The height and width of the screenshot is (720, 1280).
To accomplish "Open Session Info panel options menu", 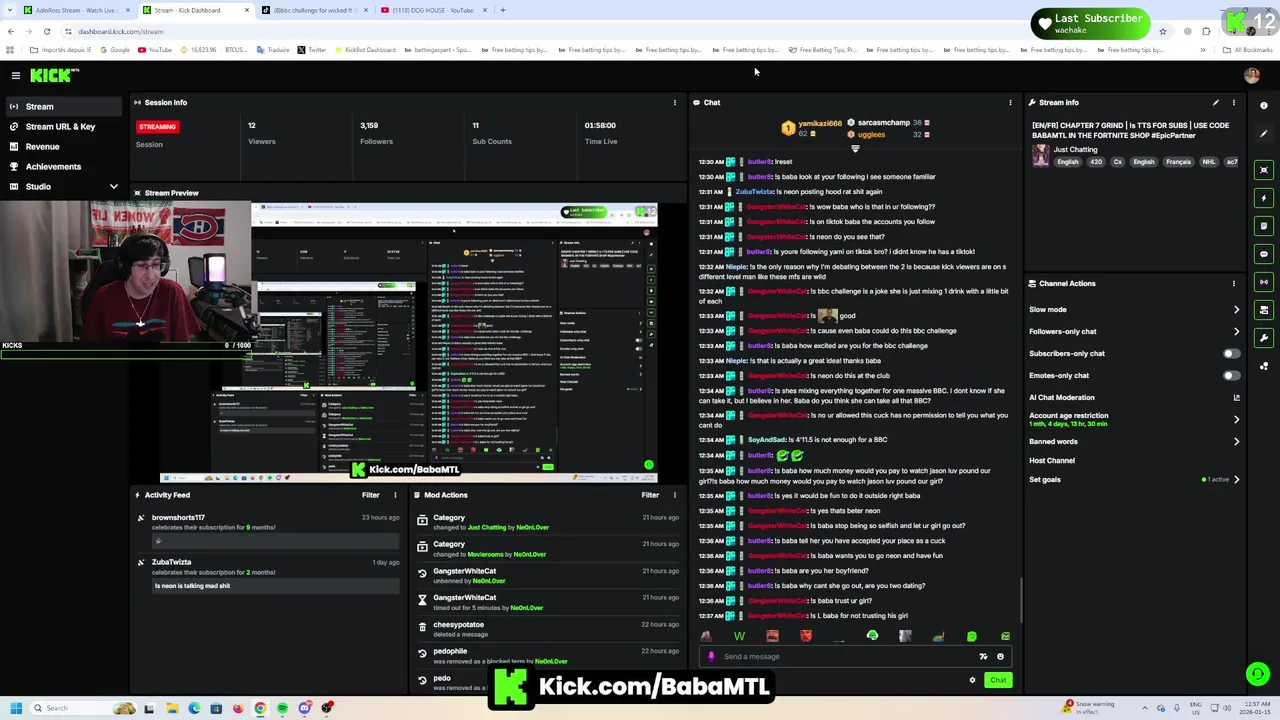I will (674, 102).
